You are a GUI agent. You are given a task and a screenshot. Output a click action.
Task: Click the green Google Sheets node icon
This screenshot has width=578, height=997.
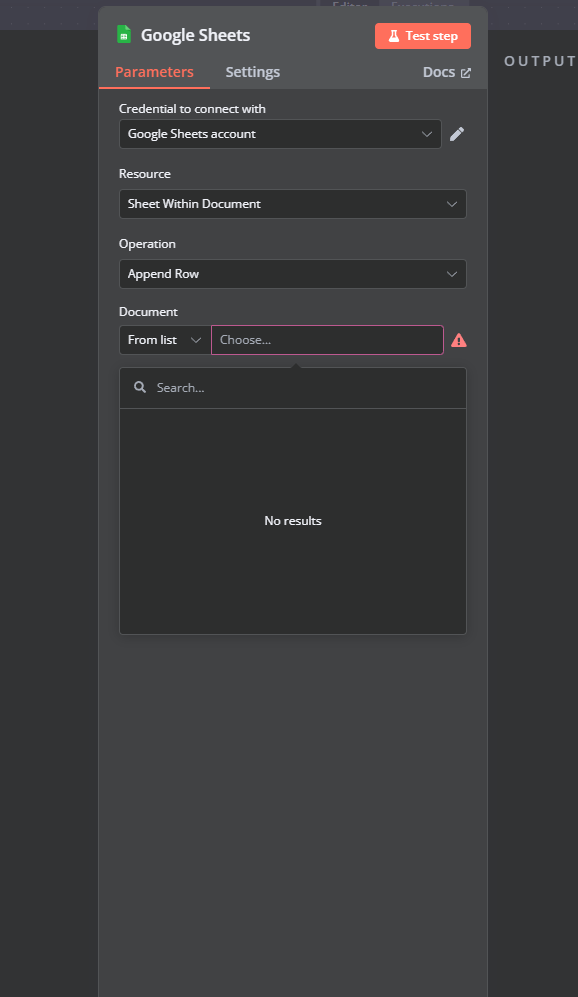(x=124, y=35)
